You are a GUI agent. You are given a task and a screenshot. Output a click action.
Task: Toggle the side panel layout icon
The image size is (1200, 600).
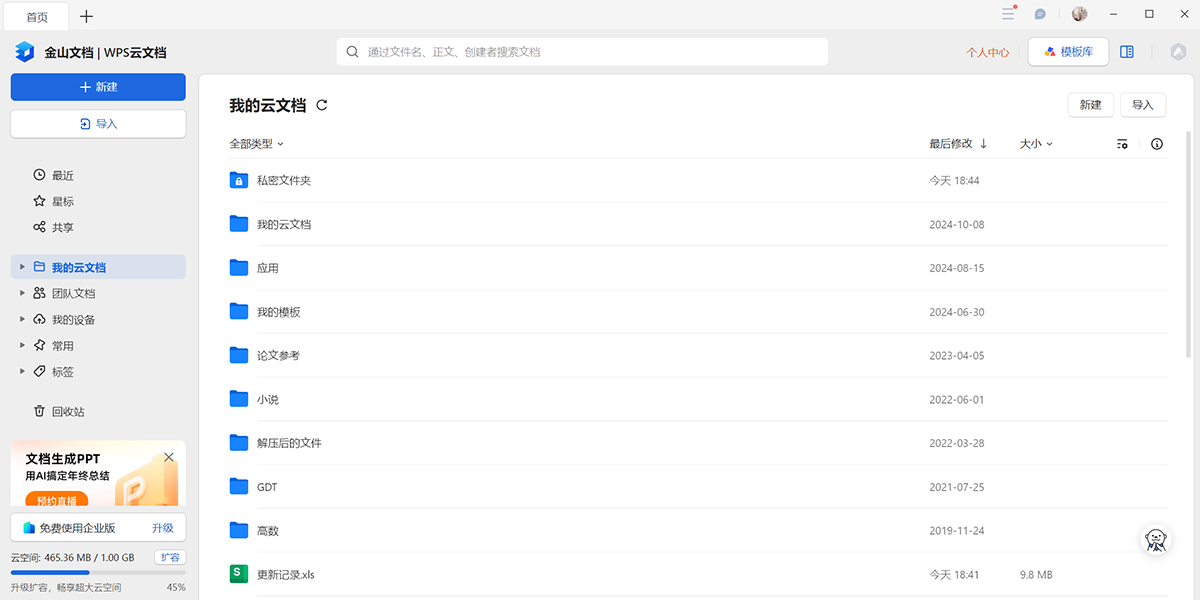[x=1127, y=52]
